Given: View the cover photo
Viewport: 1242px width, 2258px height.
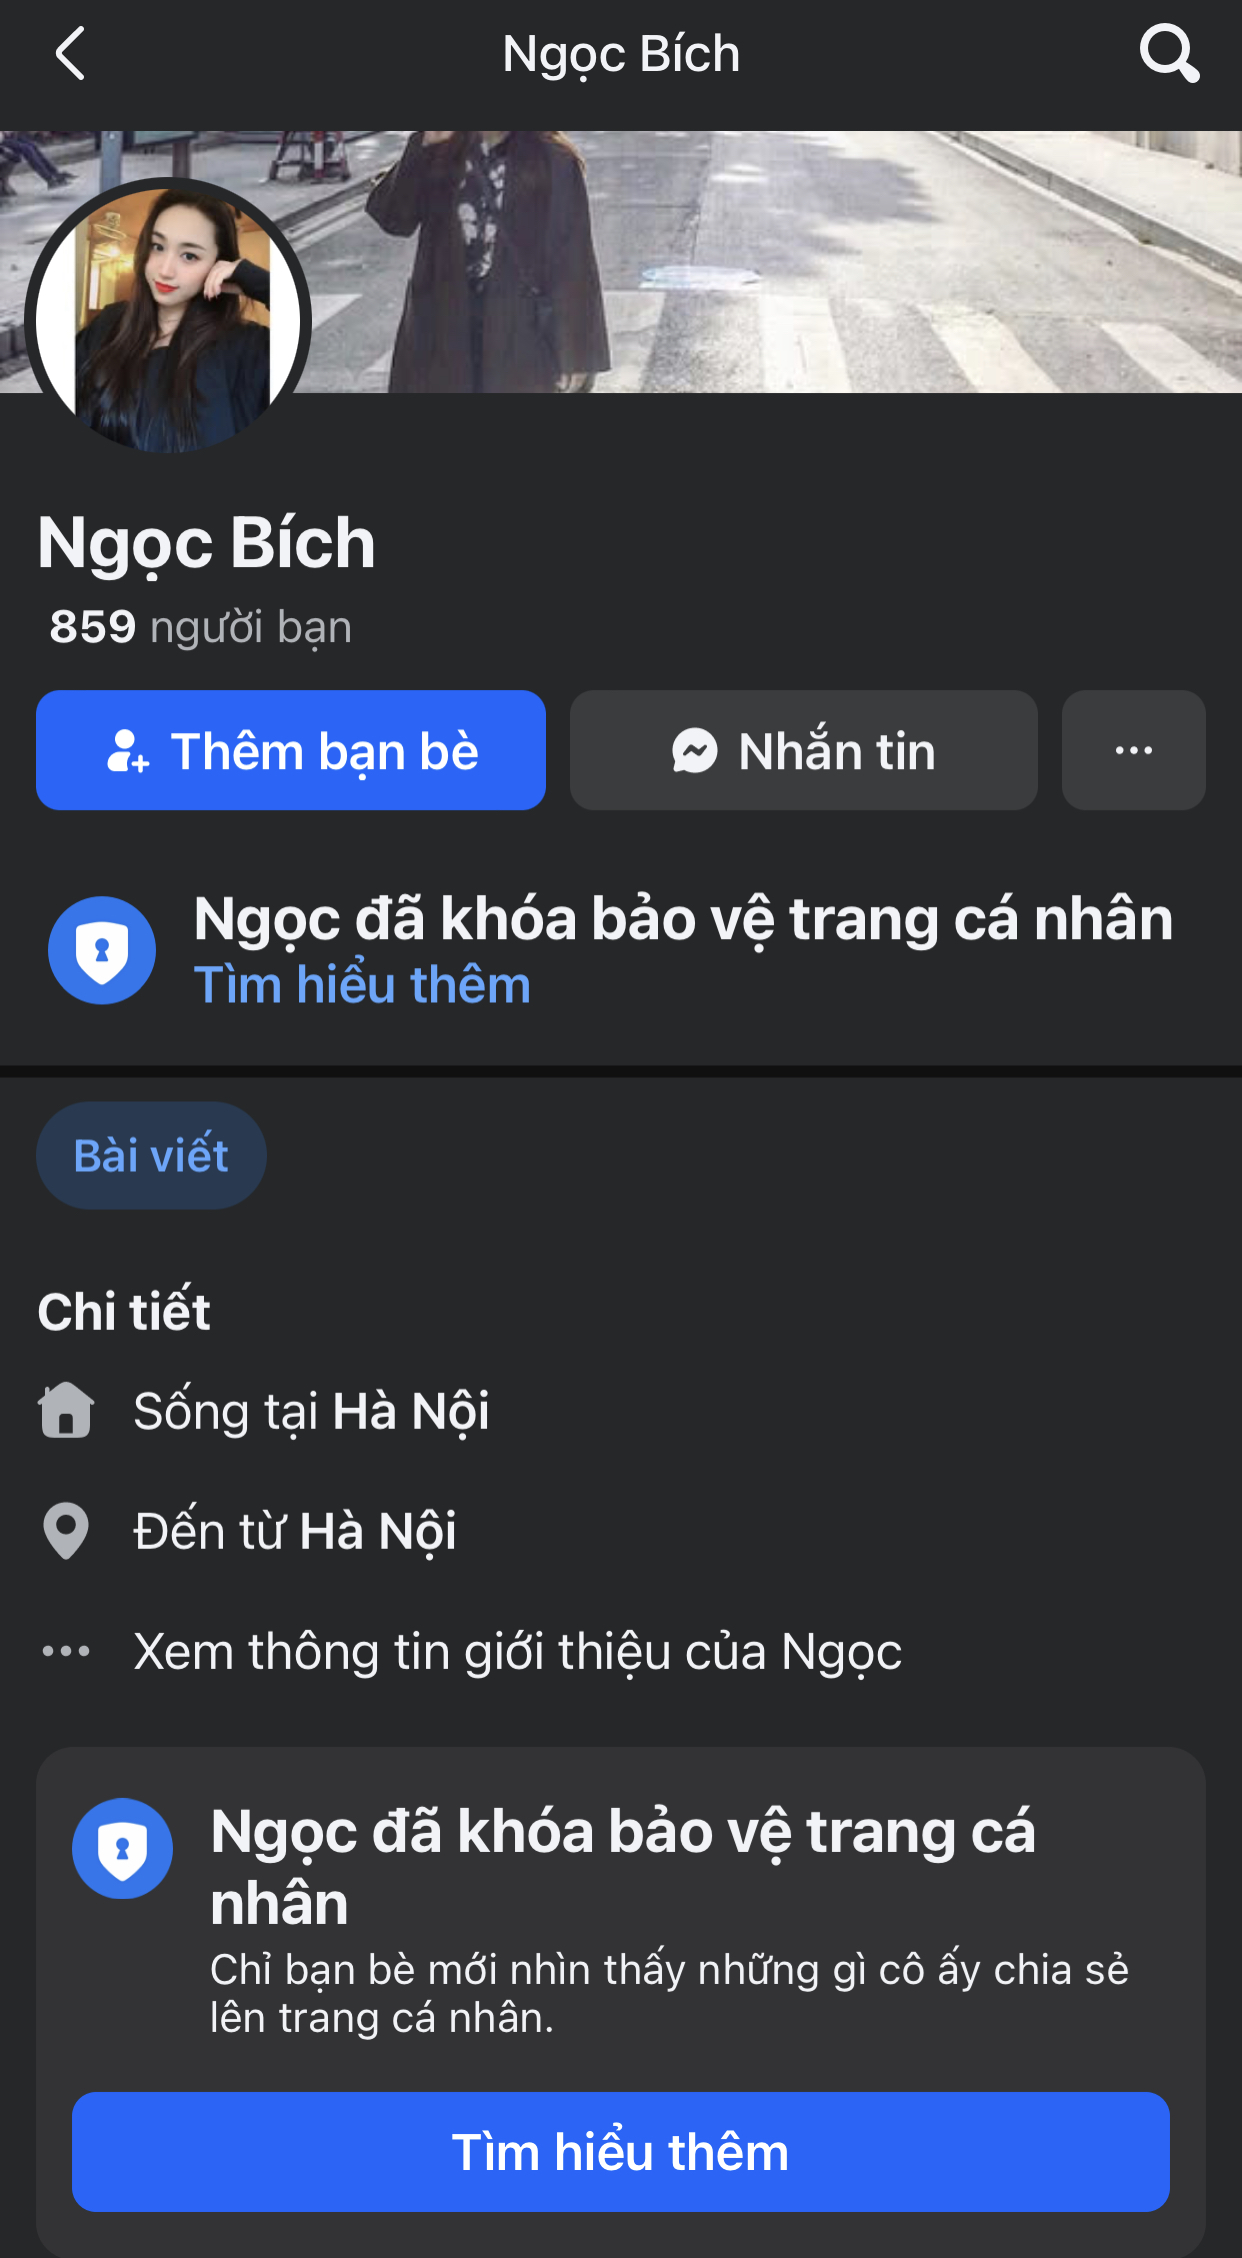Looking at the screenshot, I should 760,262.
